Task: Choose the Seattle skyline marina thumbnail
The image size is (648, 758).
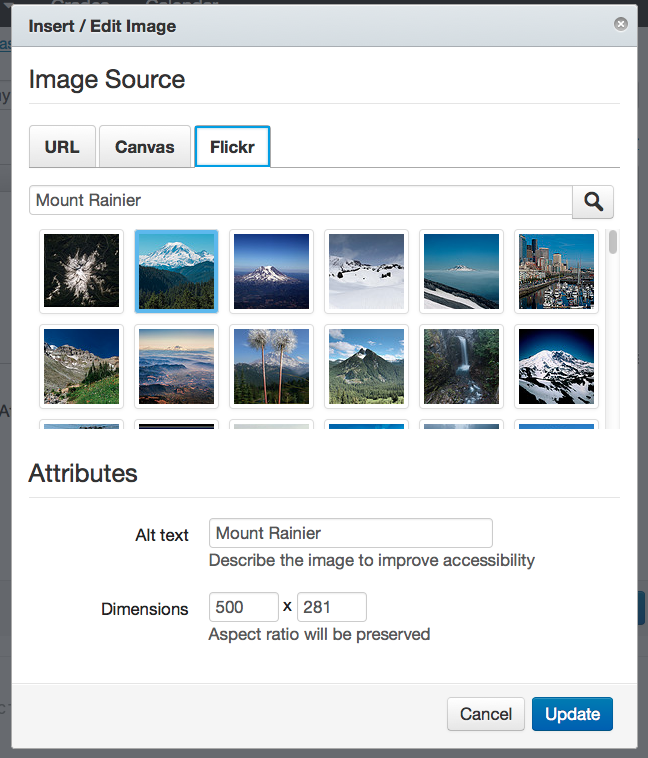Action: (x=557, y=271)
